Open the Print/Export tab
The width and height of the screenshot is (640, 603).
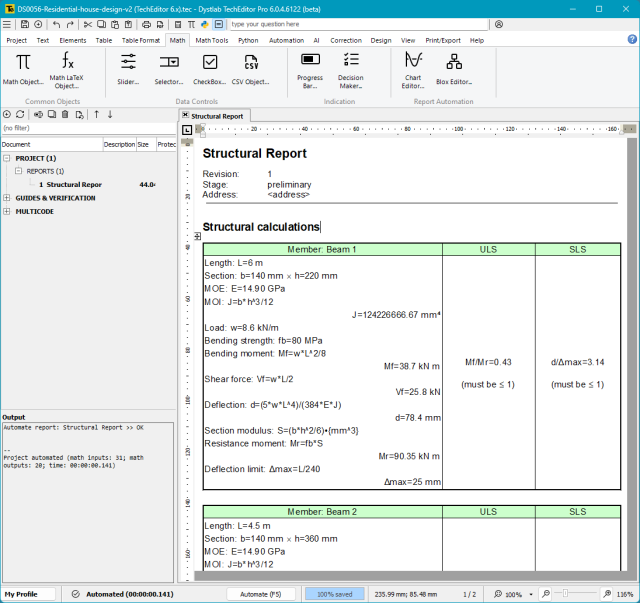tap(443, 40)
